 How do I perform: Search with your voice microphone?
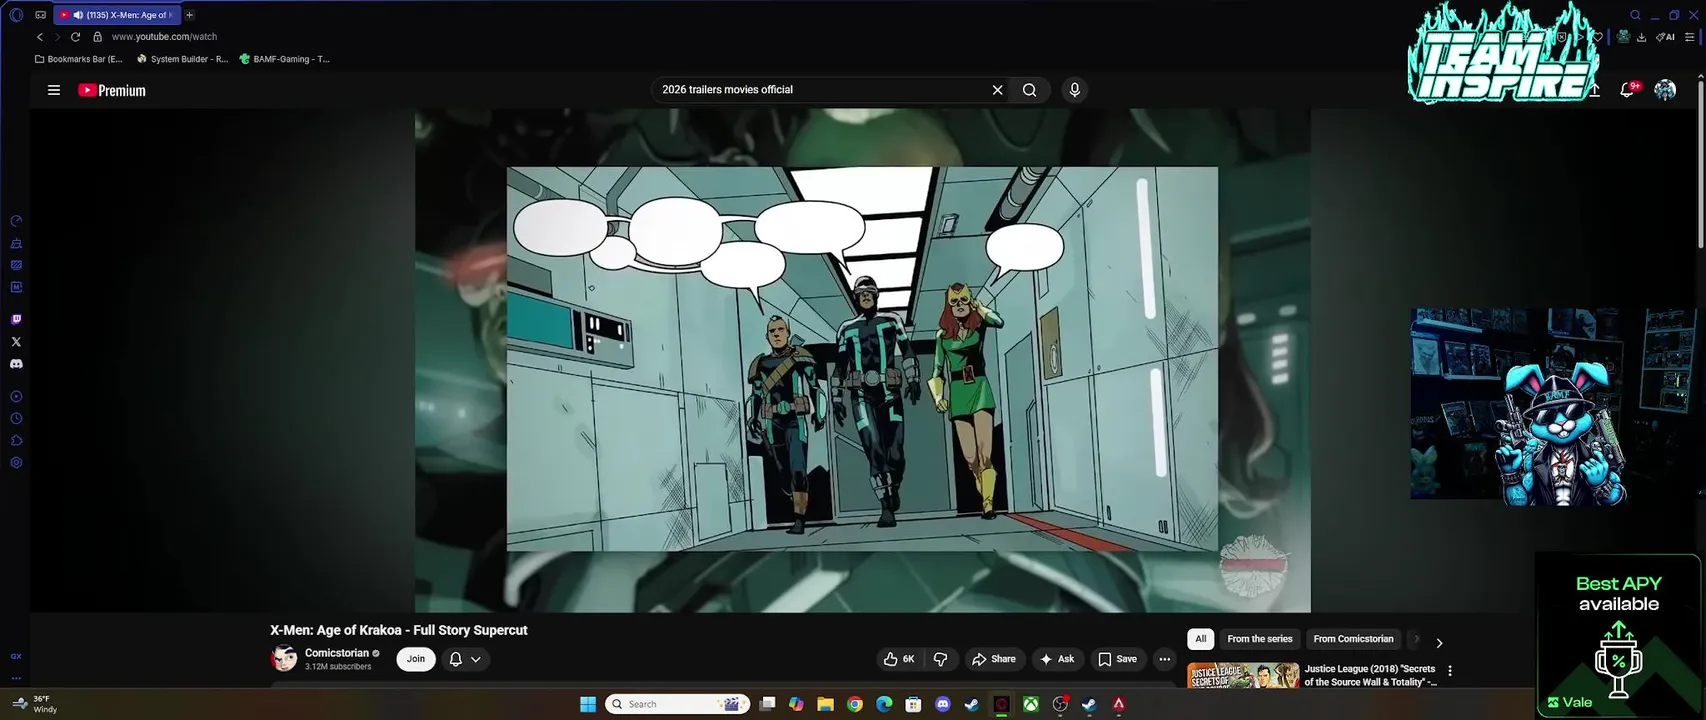[1074, 90]
